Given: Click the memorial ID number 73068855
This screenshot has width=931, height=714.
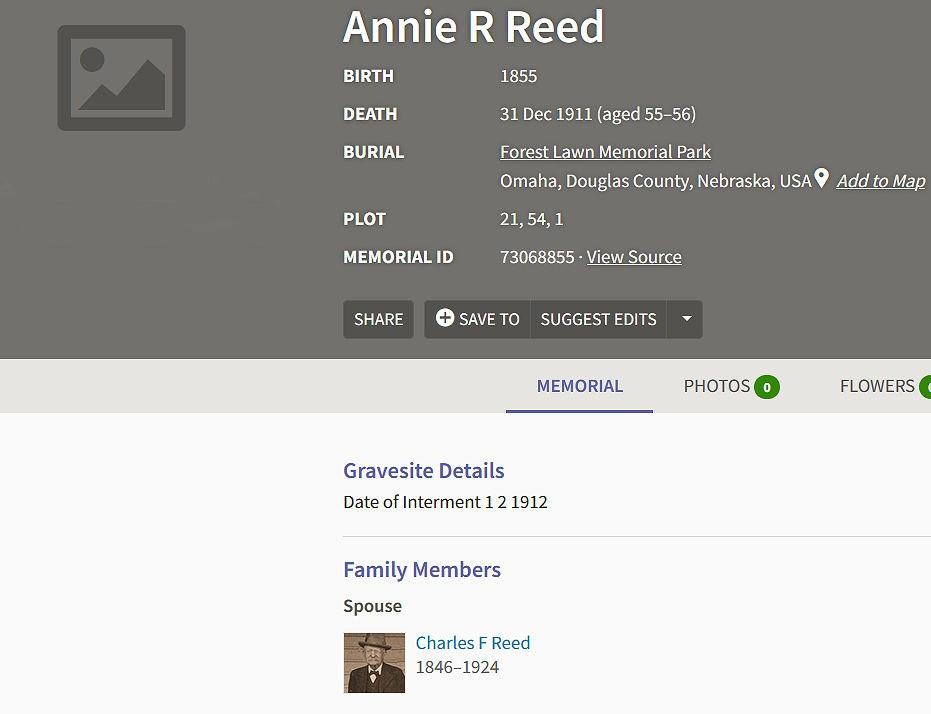Looking at the screenshot, I should 537,257.
